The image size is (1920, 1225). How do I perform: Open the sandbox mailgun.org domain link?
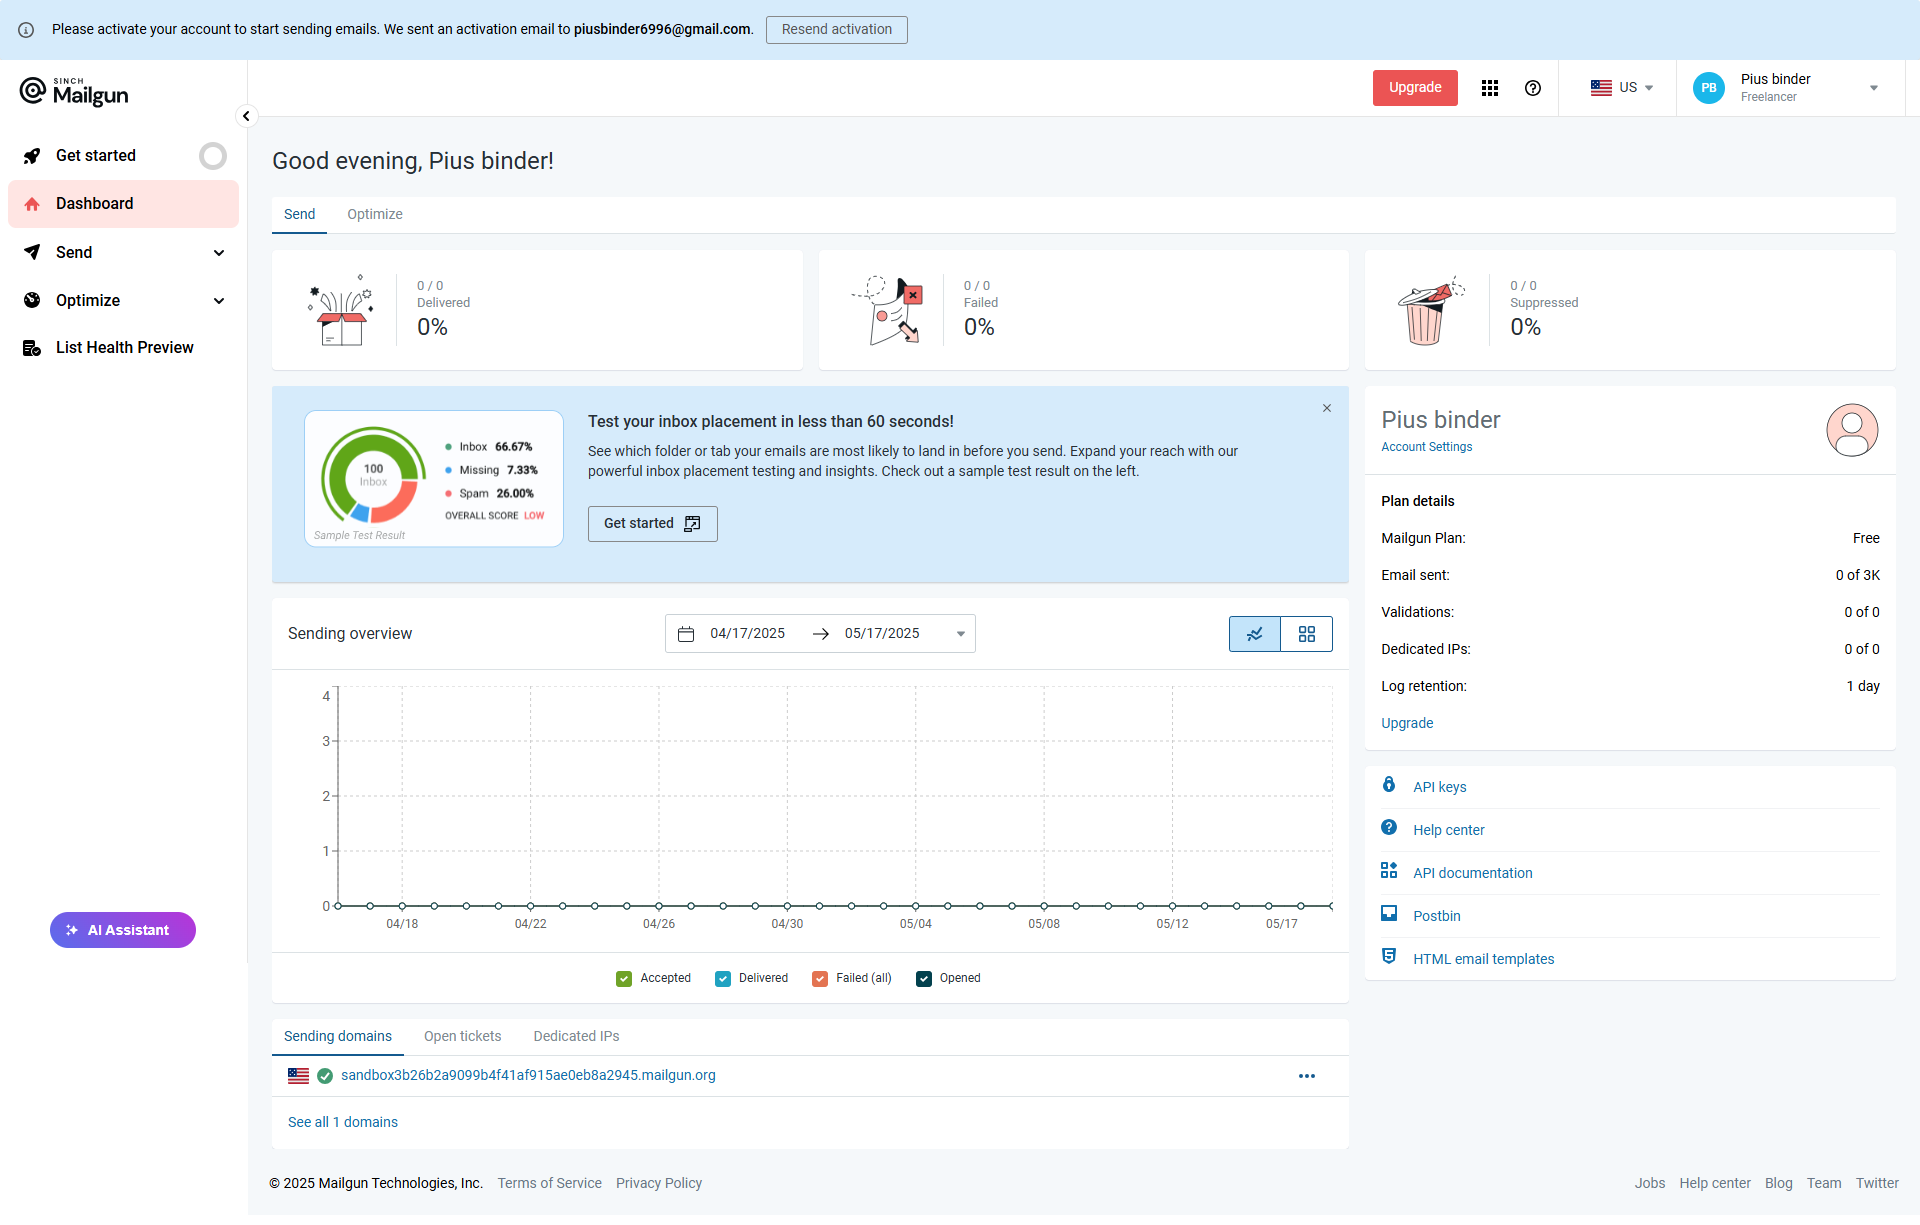[528, 1077]
